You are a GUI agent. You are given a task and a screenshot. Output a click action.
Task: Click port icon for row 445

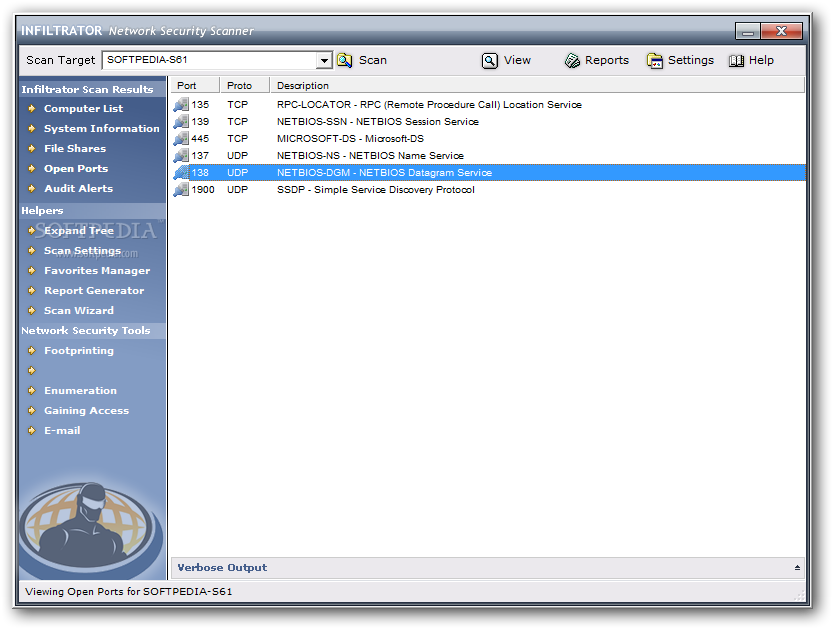[181, 139]
